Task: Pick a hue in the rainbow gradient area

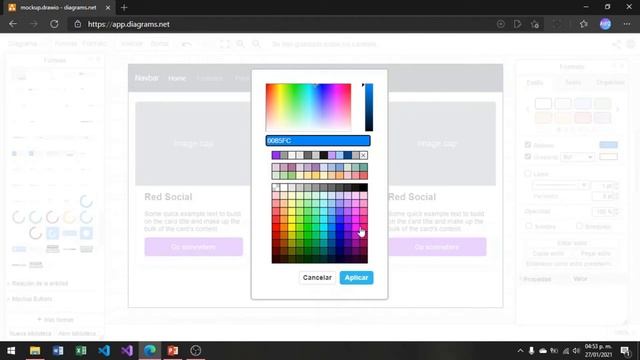Action: tap(308, 107)
